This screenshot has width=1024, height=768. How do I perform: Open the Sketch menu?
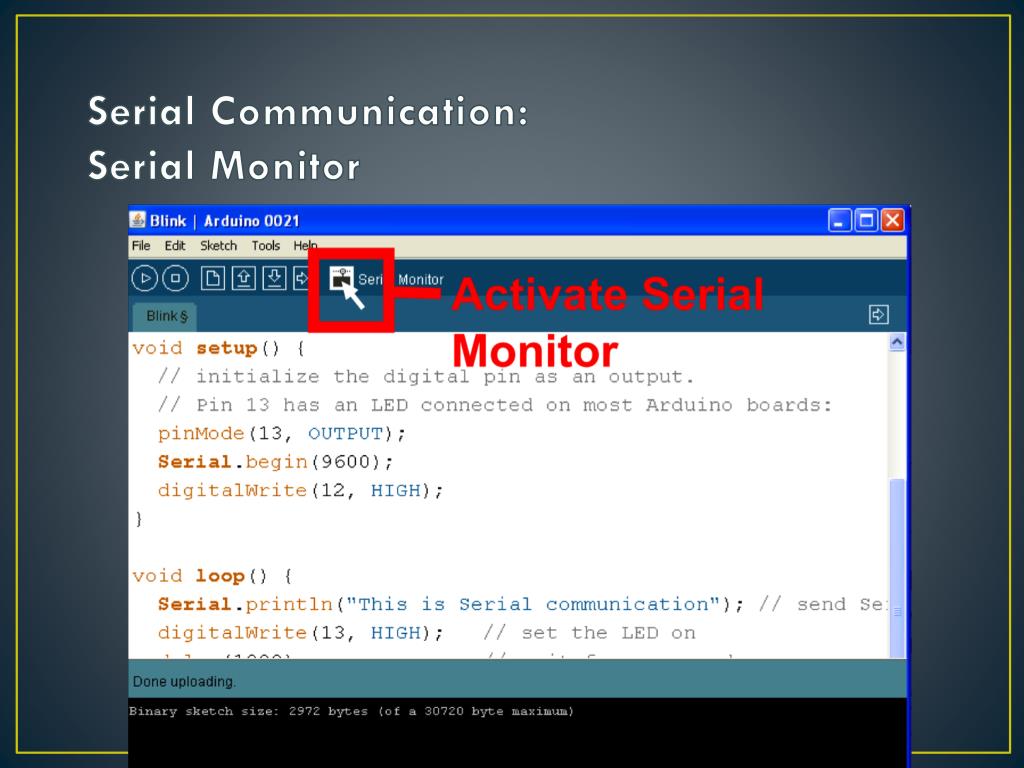point(218,246)
